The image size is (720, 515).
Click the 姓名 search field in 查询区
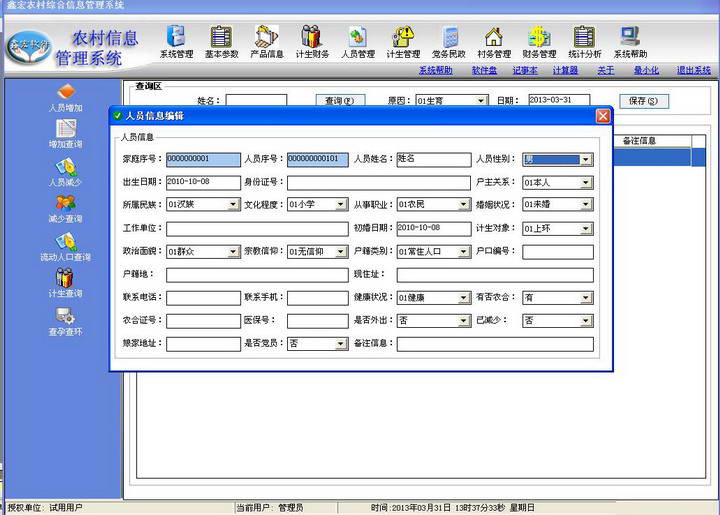pyautogui.click(x=256, y=101)
